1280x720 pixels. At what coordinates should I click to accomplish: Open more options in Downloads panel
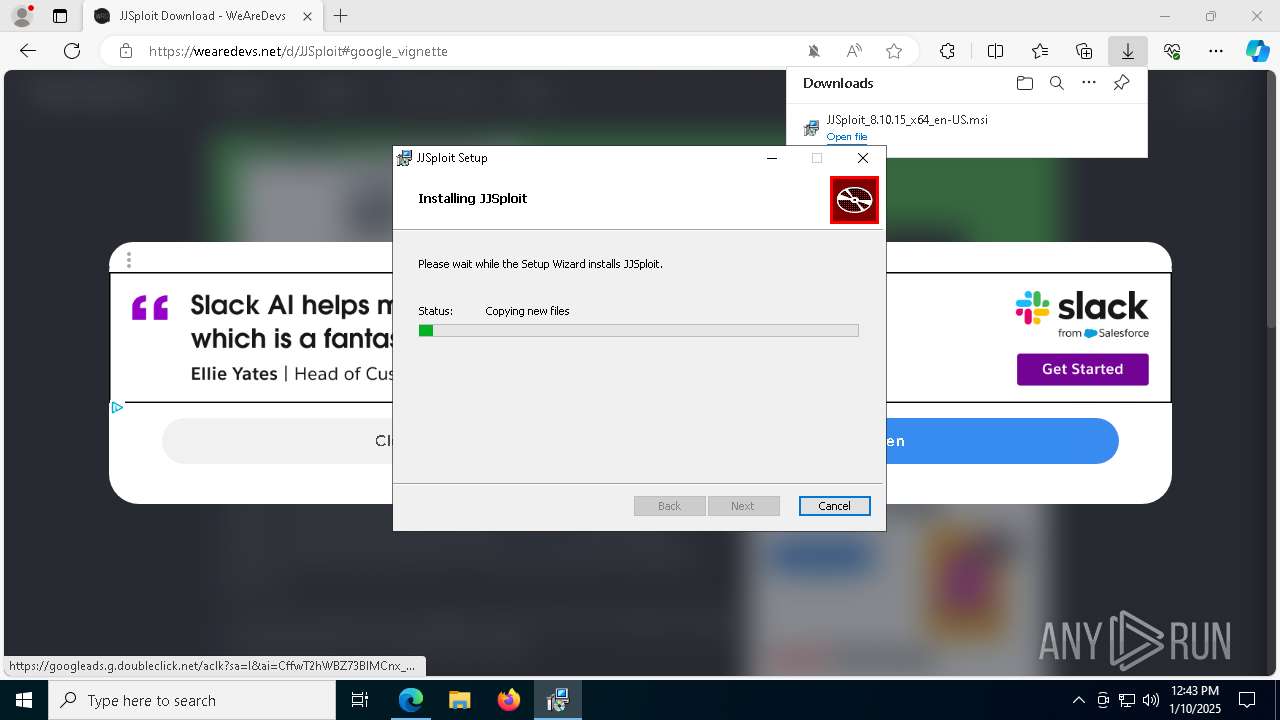point(1089,83)
